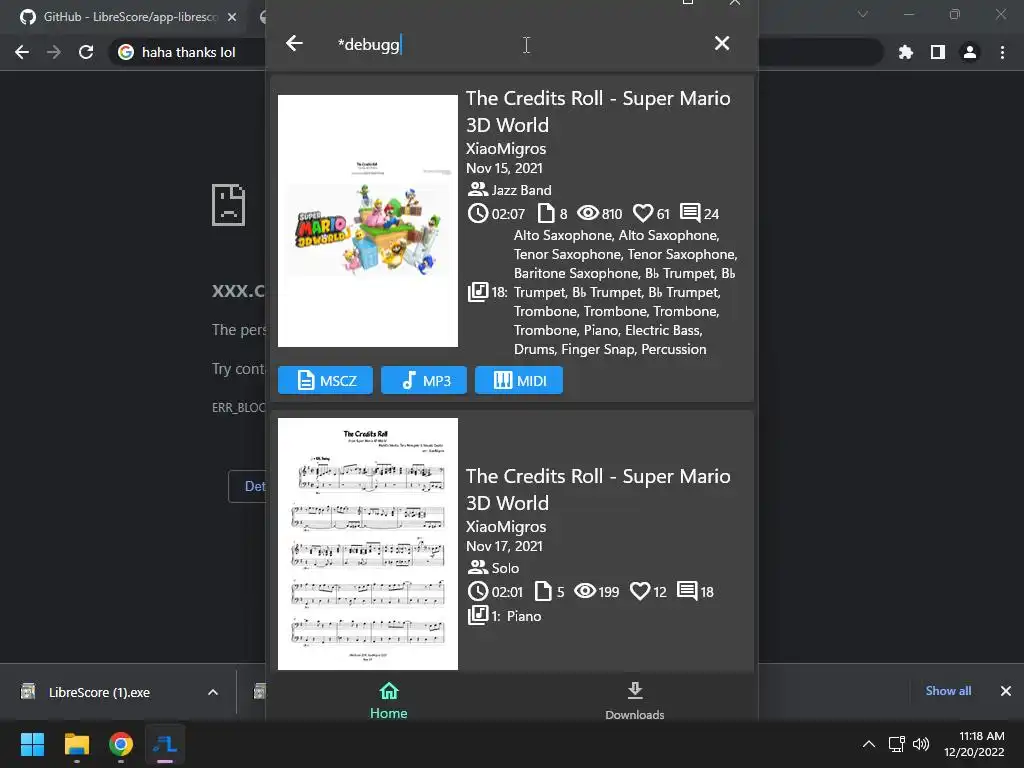Open the Solo piano sheet music thumbnail
Screen dimensions: 1024x768
(368, 543)
